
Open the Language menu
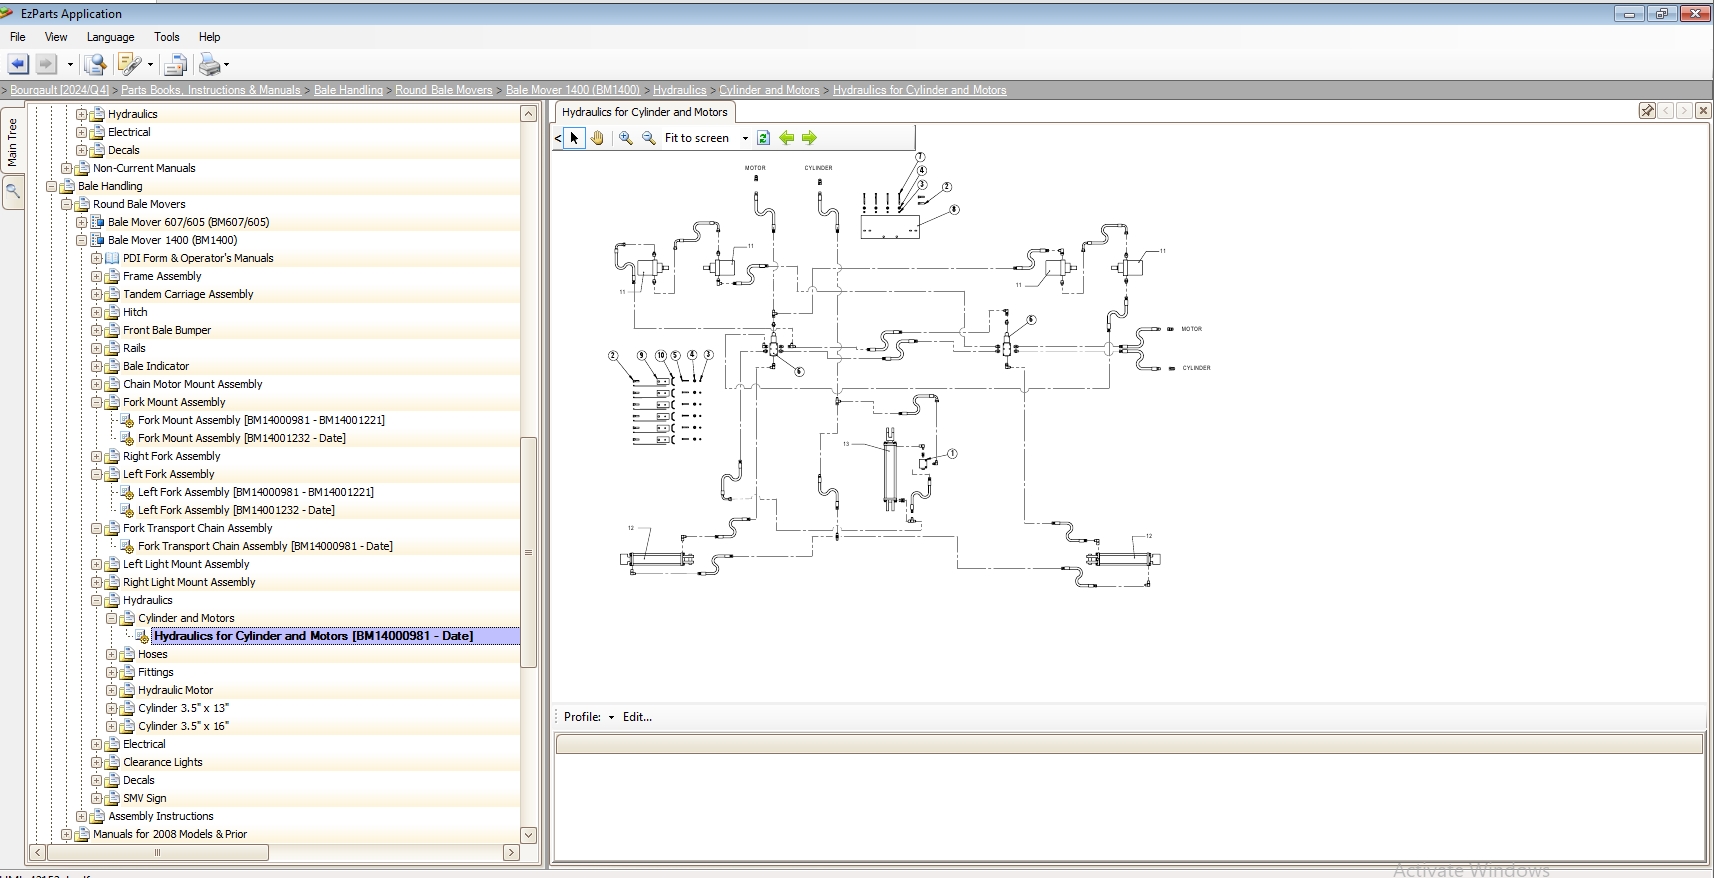tap(110, 37)
